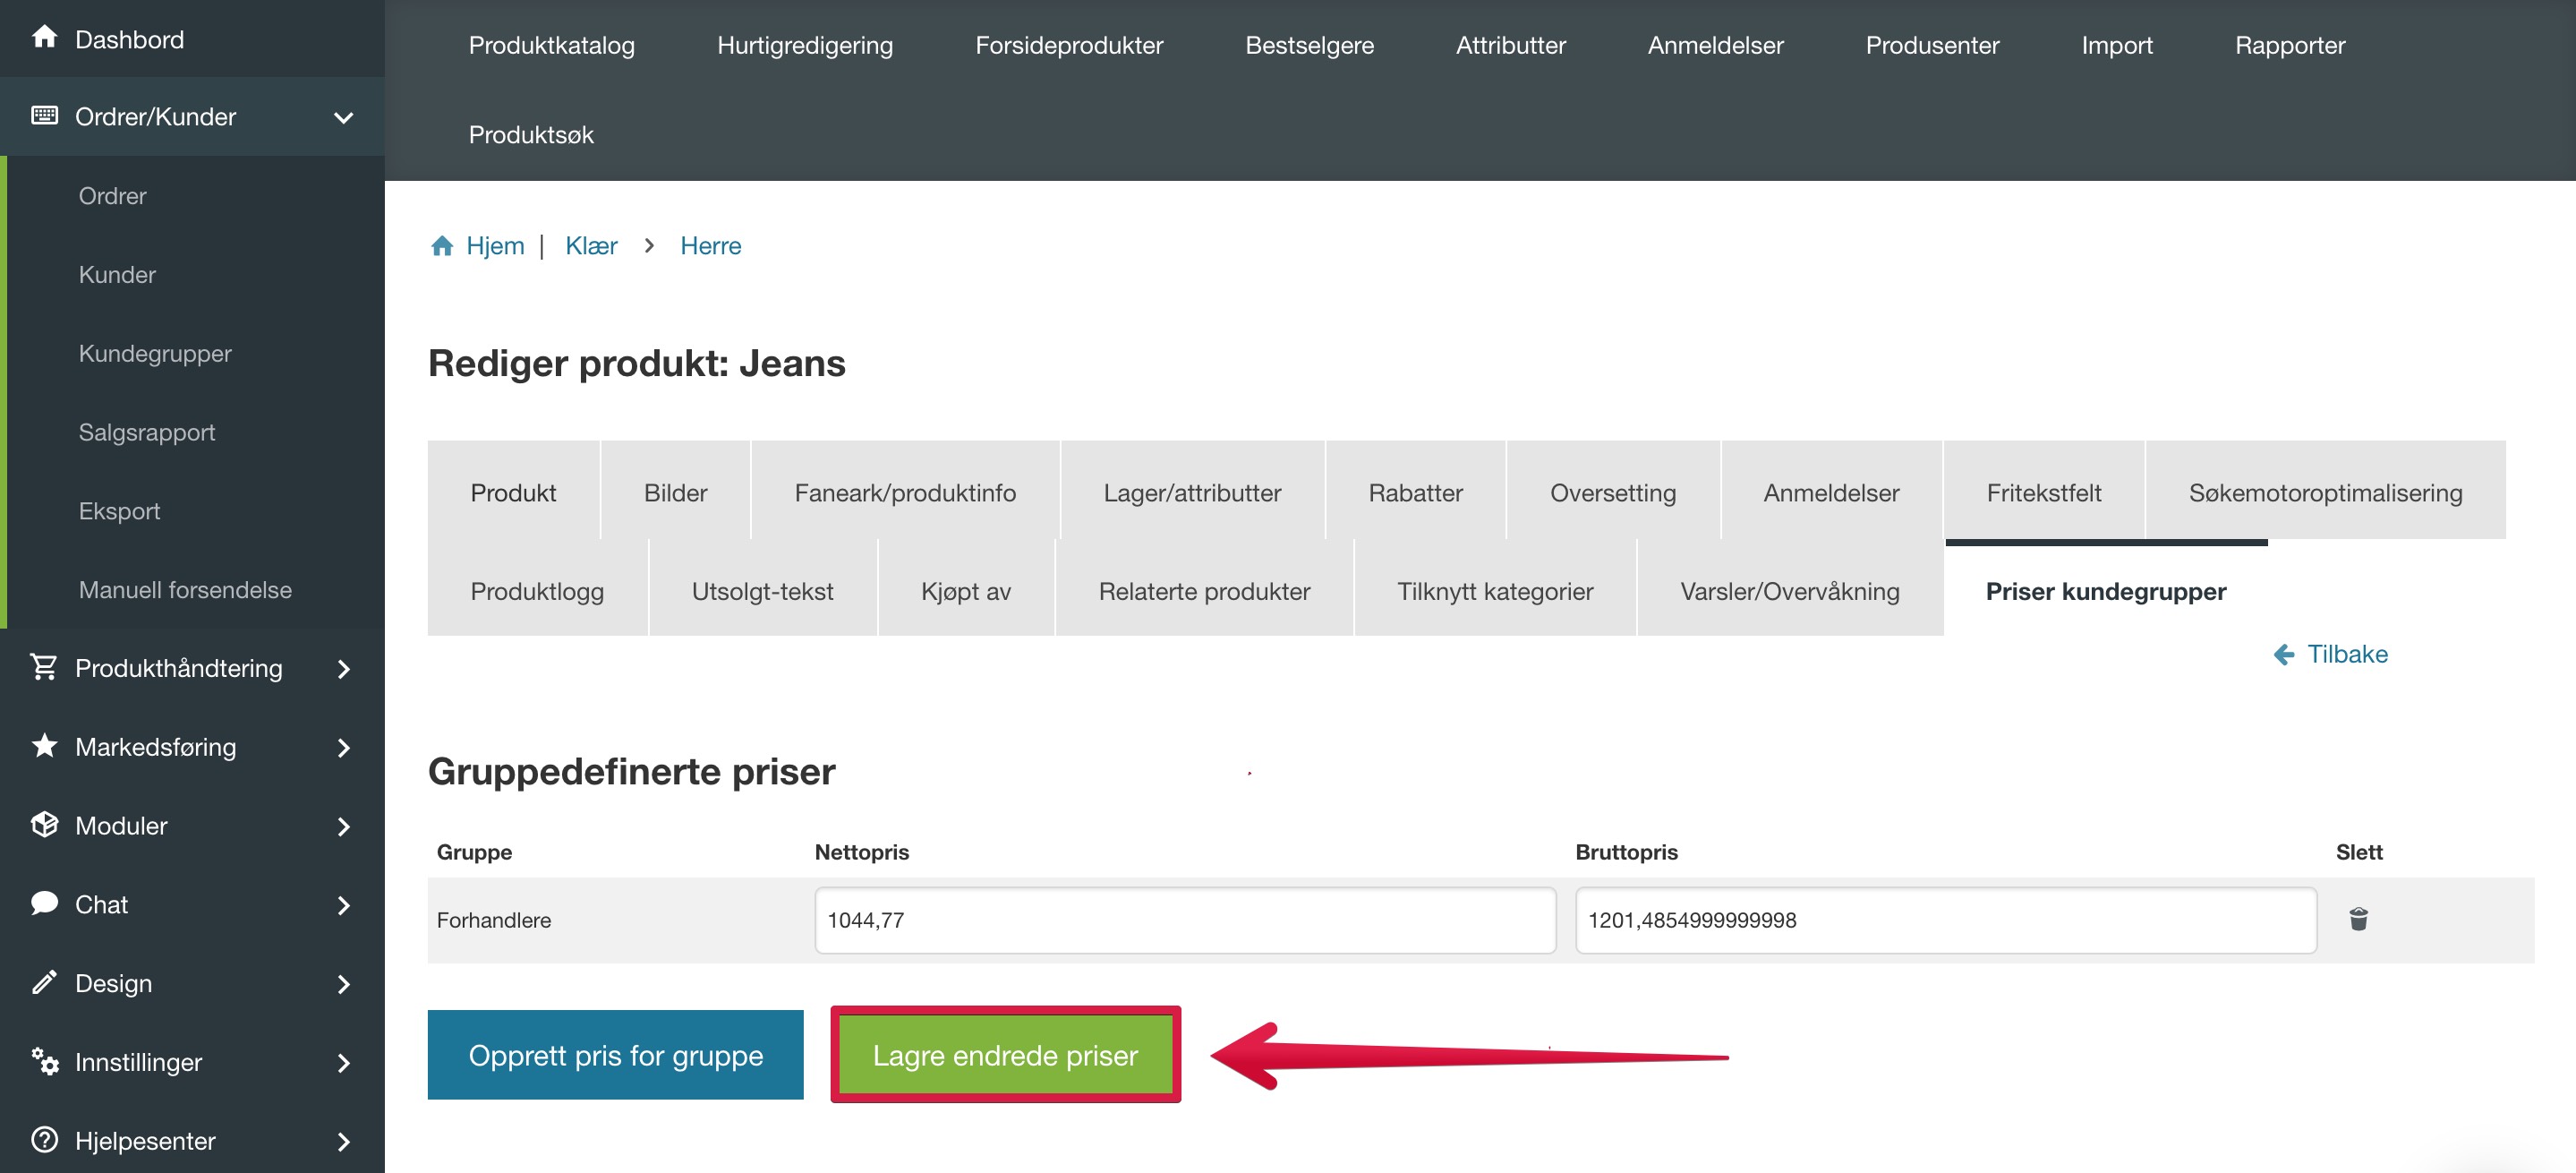Click the Design pencil icon
Viewport: 2576px width, 1173px height.
click(44, 982)
